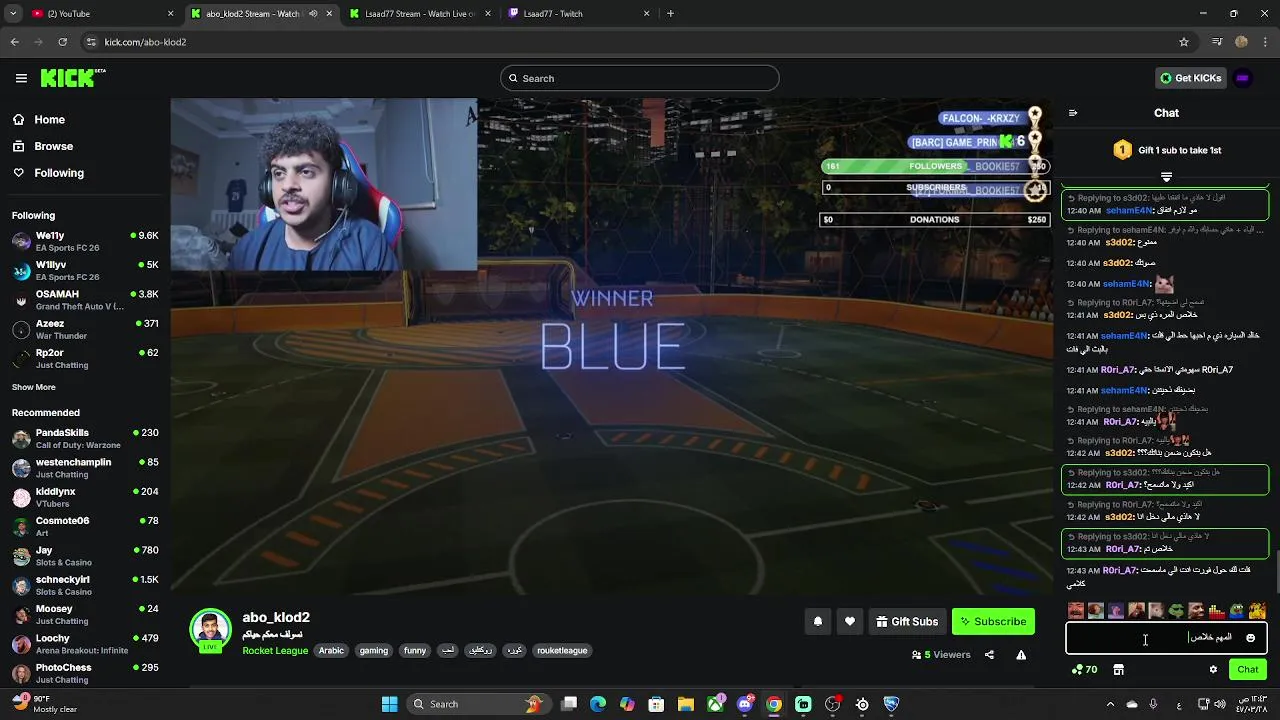Open westenchamplin recommended channel
The width and height of the screenshot is (1280, 720).
(x=85, y=468)
